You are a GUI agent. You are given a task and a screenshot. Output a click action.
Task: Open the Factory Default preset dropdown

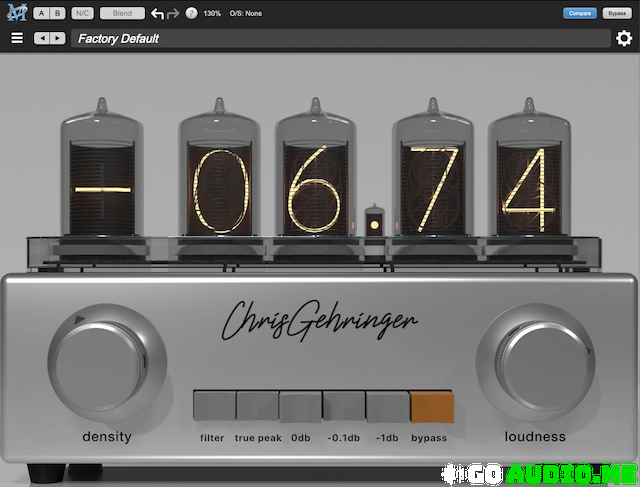(340, 39)
